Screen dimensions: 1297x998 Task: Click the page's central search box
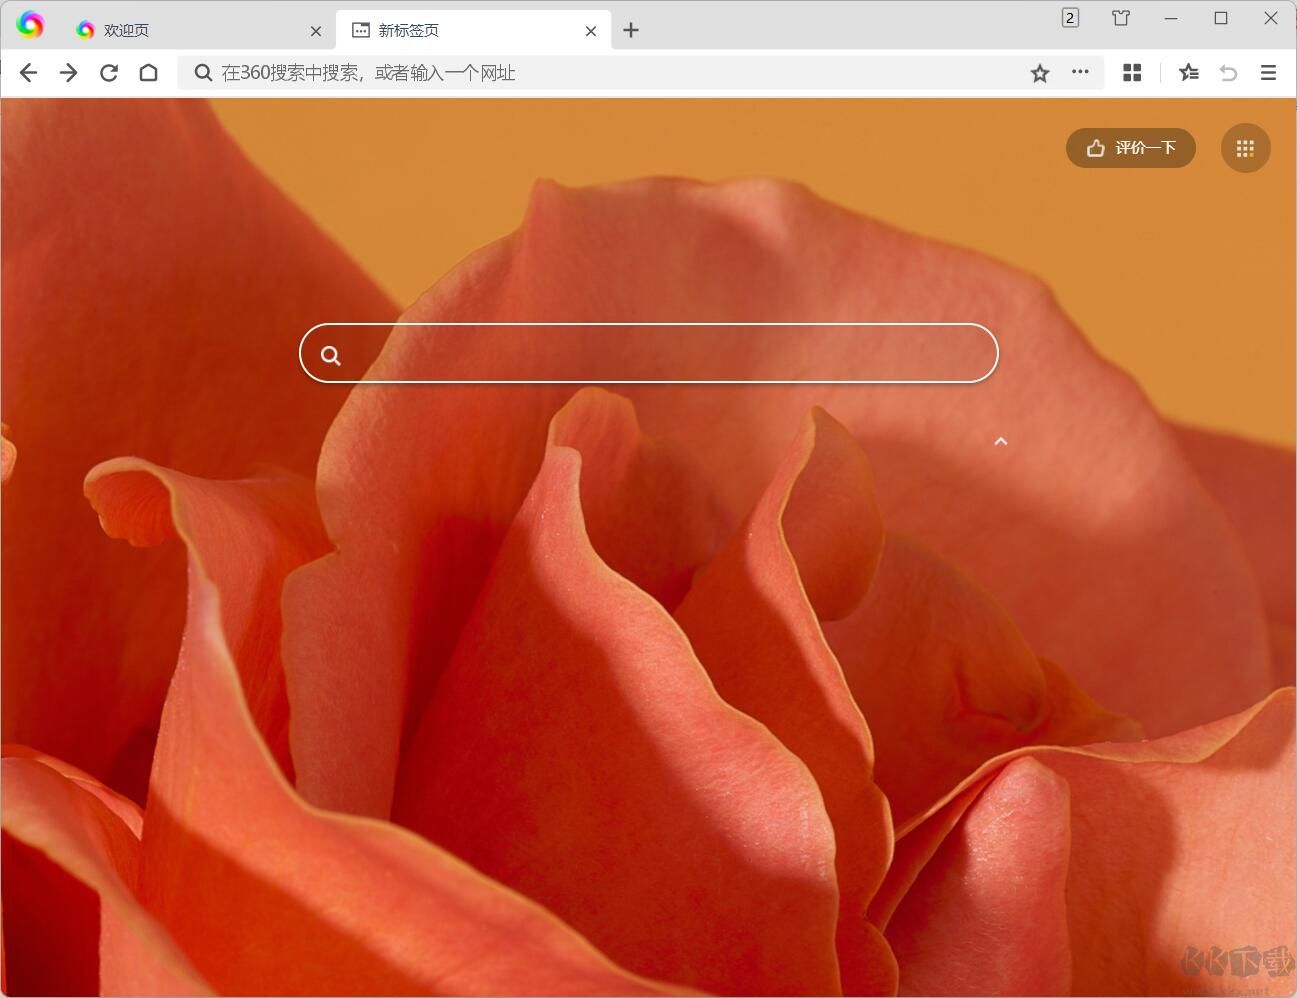pyautogui.click(x=660, y=354)
